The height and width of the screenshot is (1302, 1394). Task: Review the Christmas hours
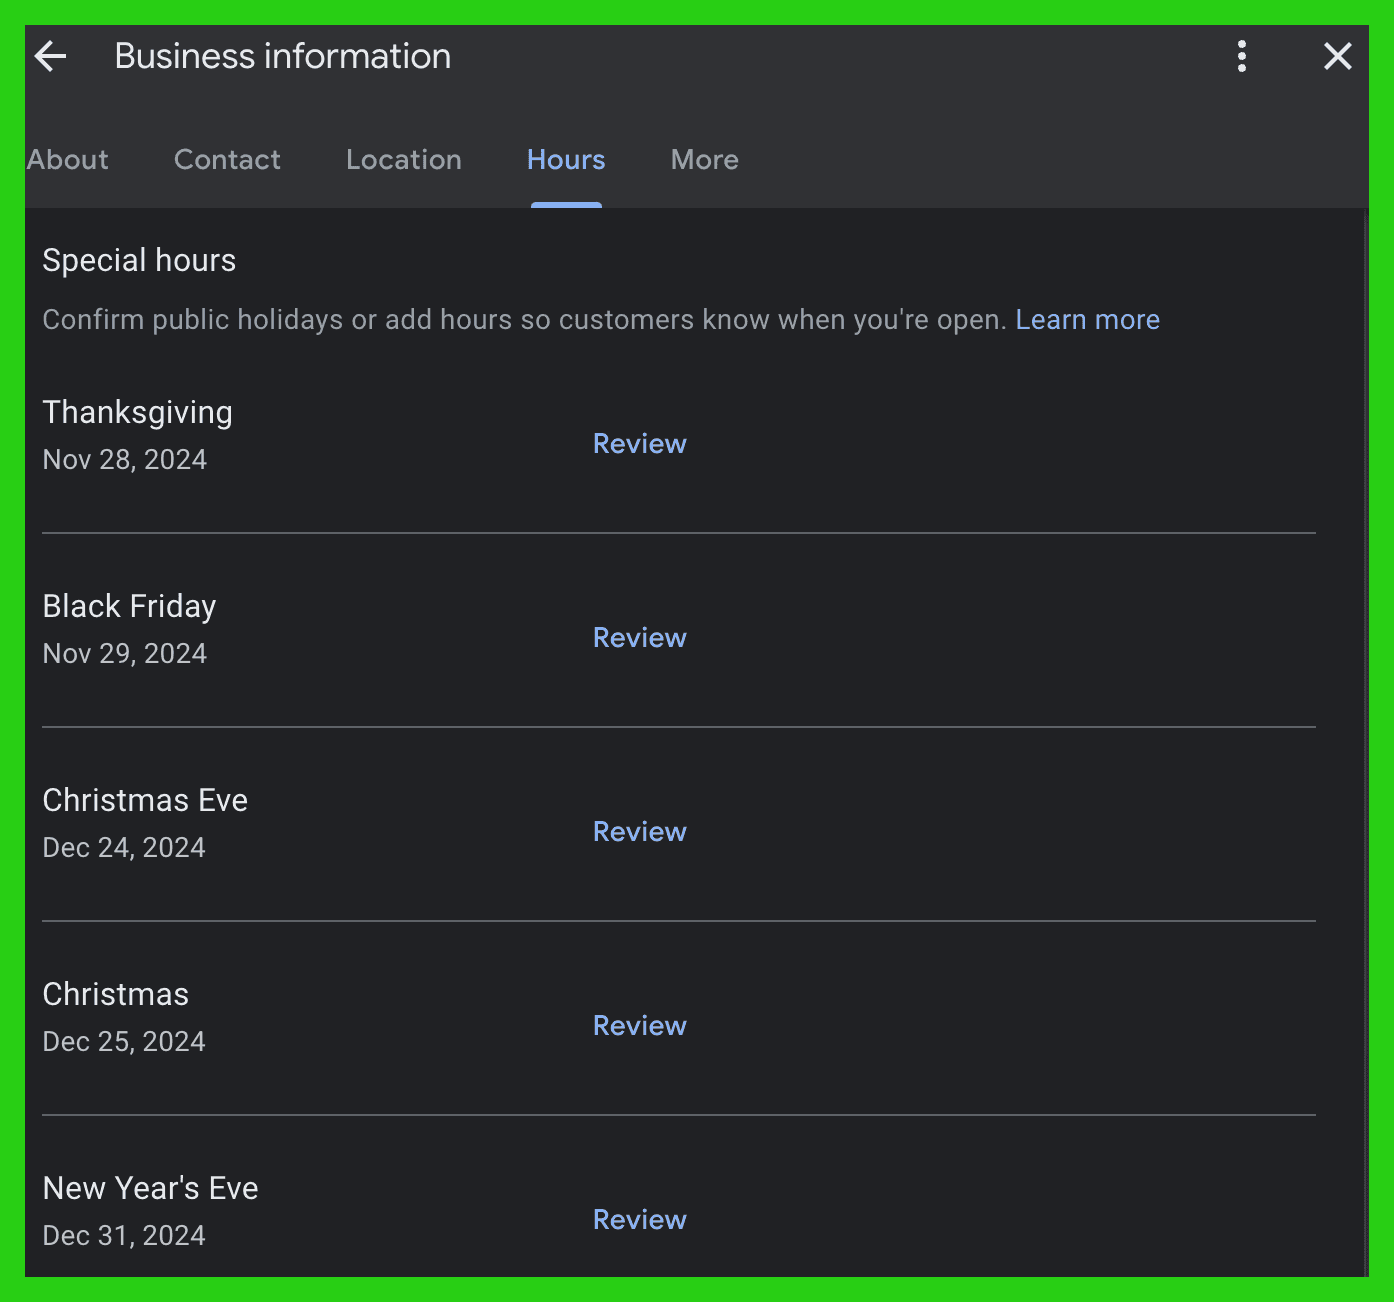[x=639, y=1025]
